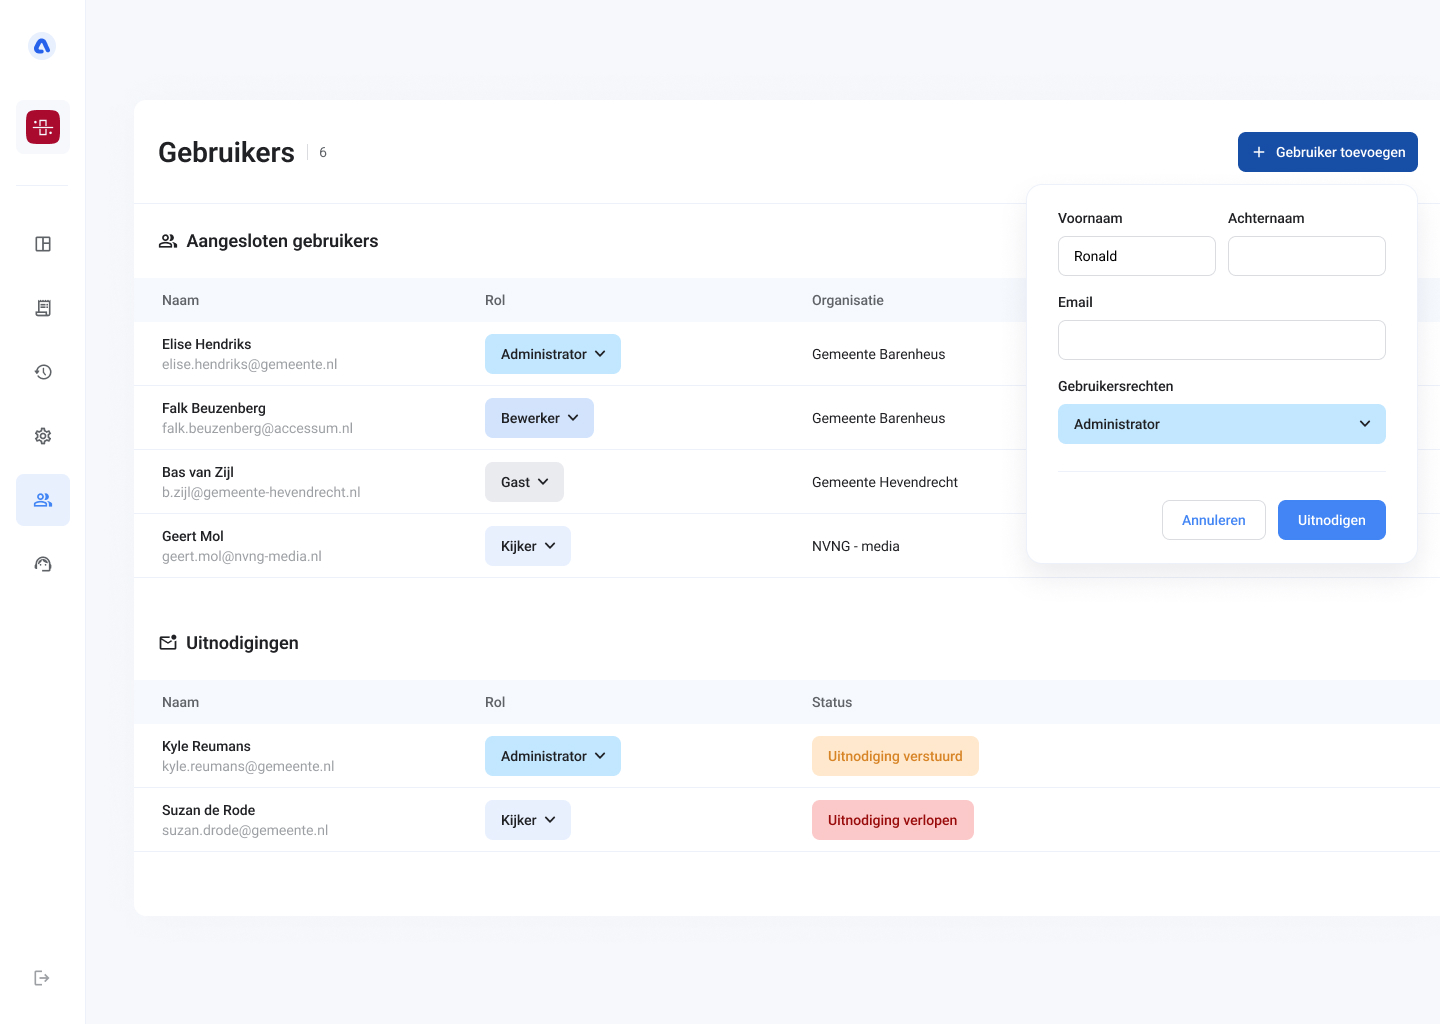Image resolution: width=1440 pixels, height=1024 pixels.
Task: Click Gemeente Barenheus in Elise Hendriks' row
Action: pyautogui.click(x=878, y=354)
